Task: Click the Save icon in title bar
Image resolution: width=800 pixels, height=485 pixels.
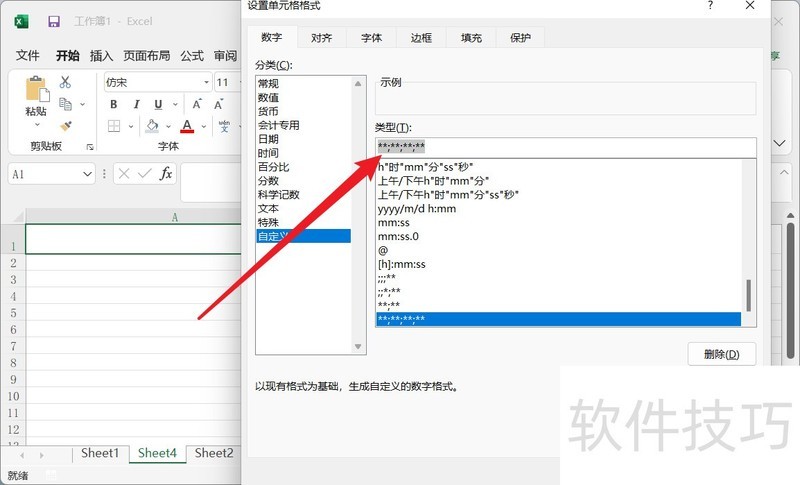Action: [x=54, y=21]
